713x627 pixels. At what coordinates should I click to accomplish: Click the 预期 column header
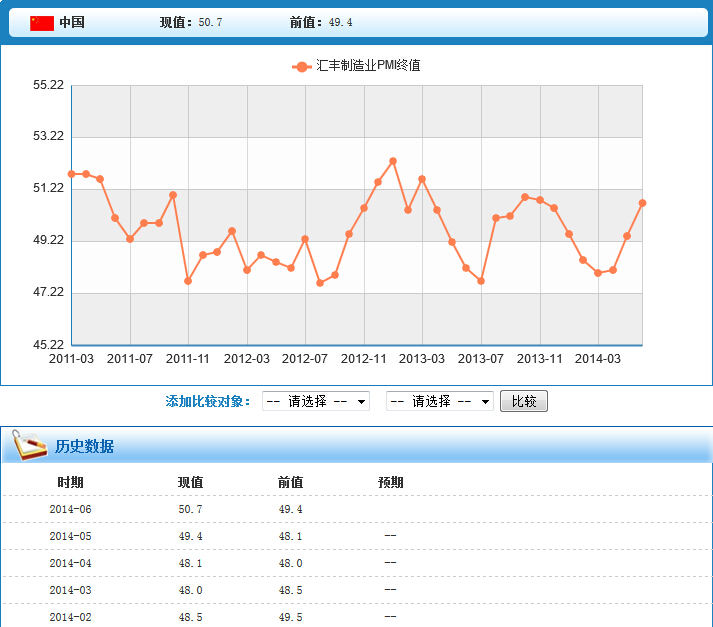pyautogui.click(x=390, y=483)
